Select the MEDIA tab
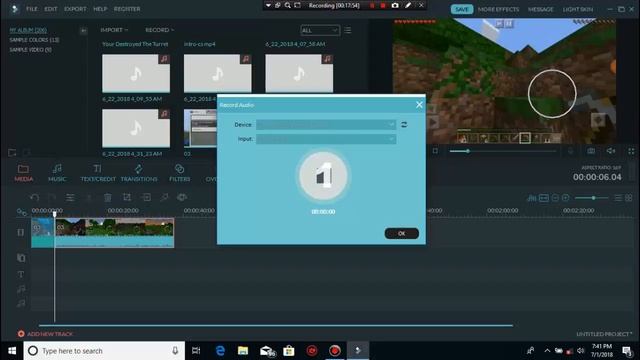This screenshot has height=360, width=640. click(x=23, y=173)
